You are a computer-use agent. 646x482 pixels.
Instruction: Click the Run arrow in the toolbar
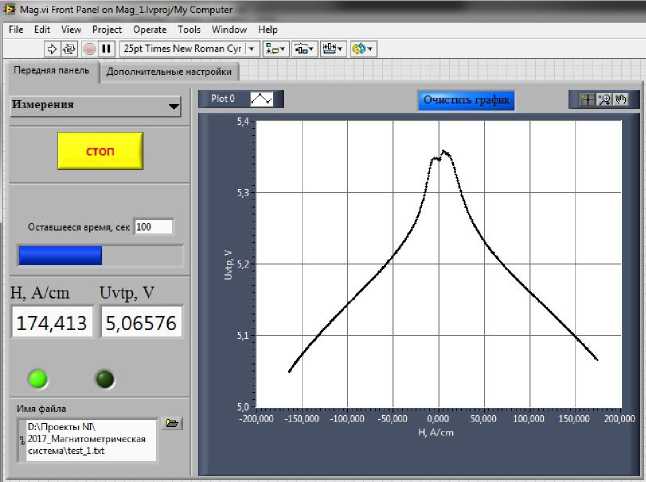53,48
